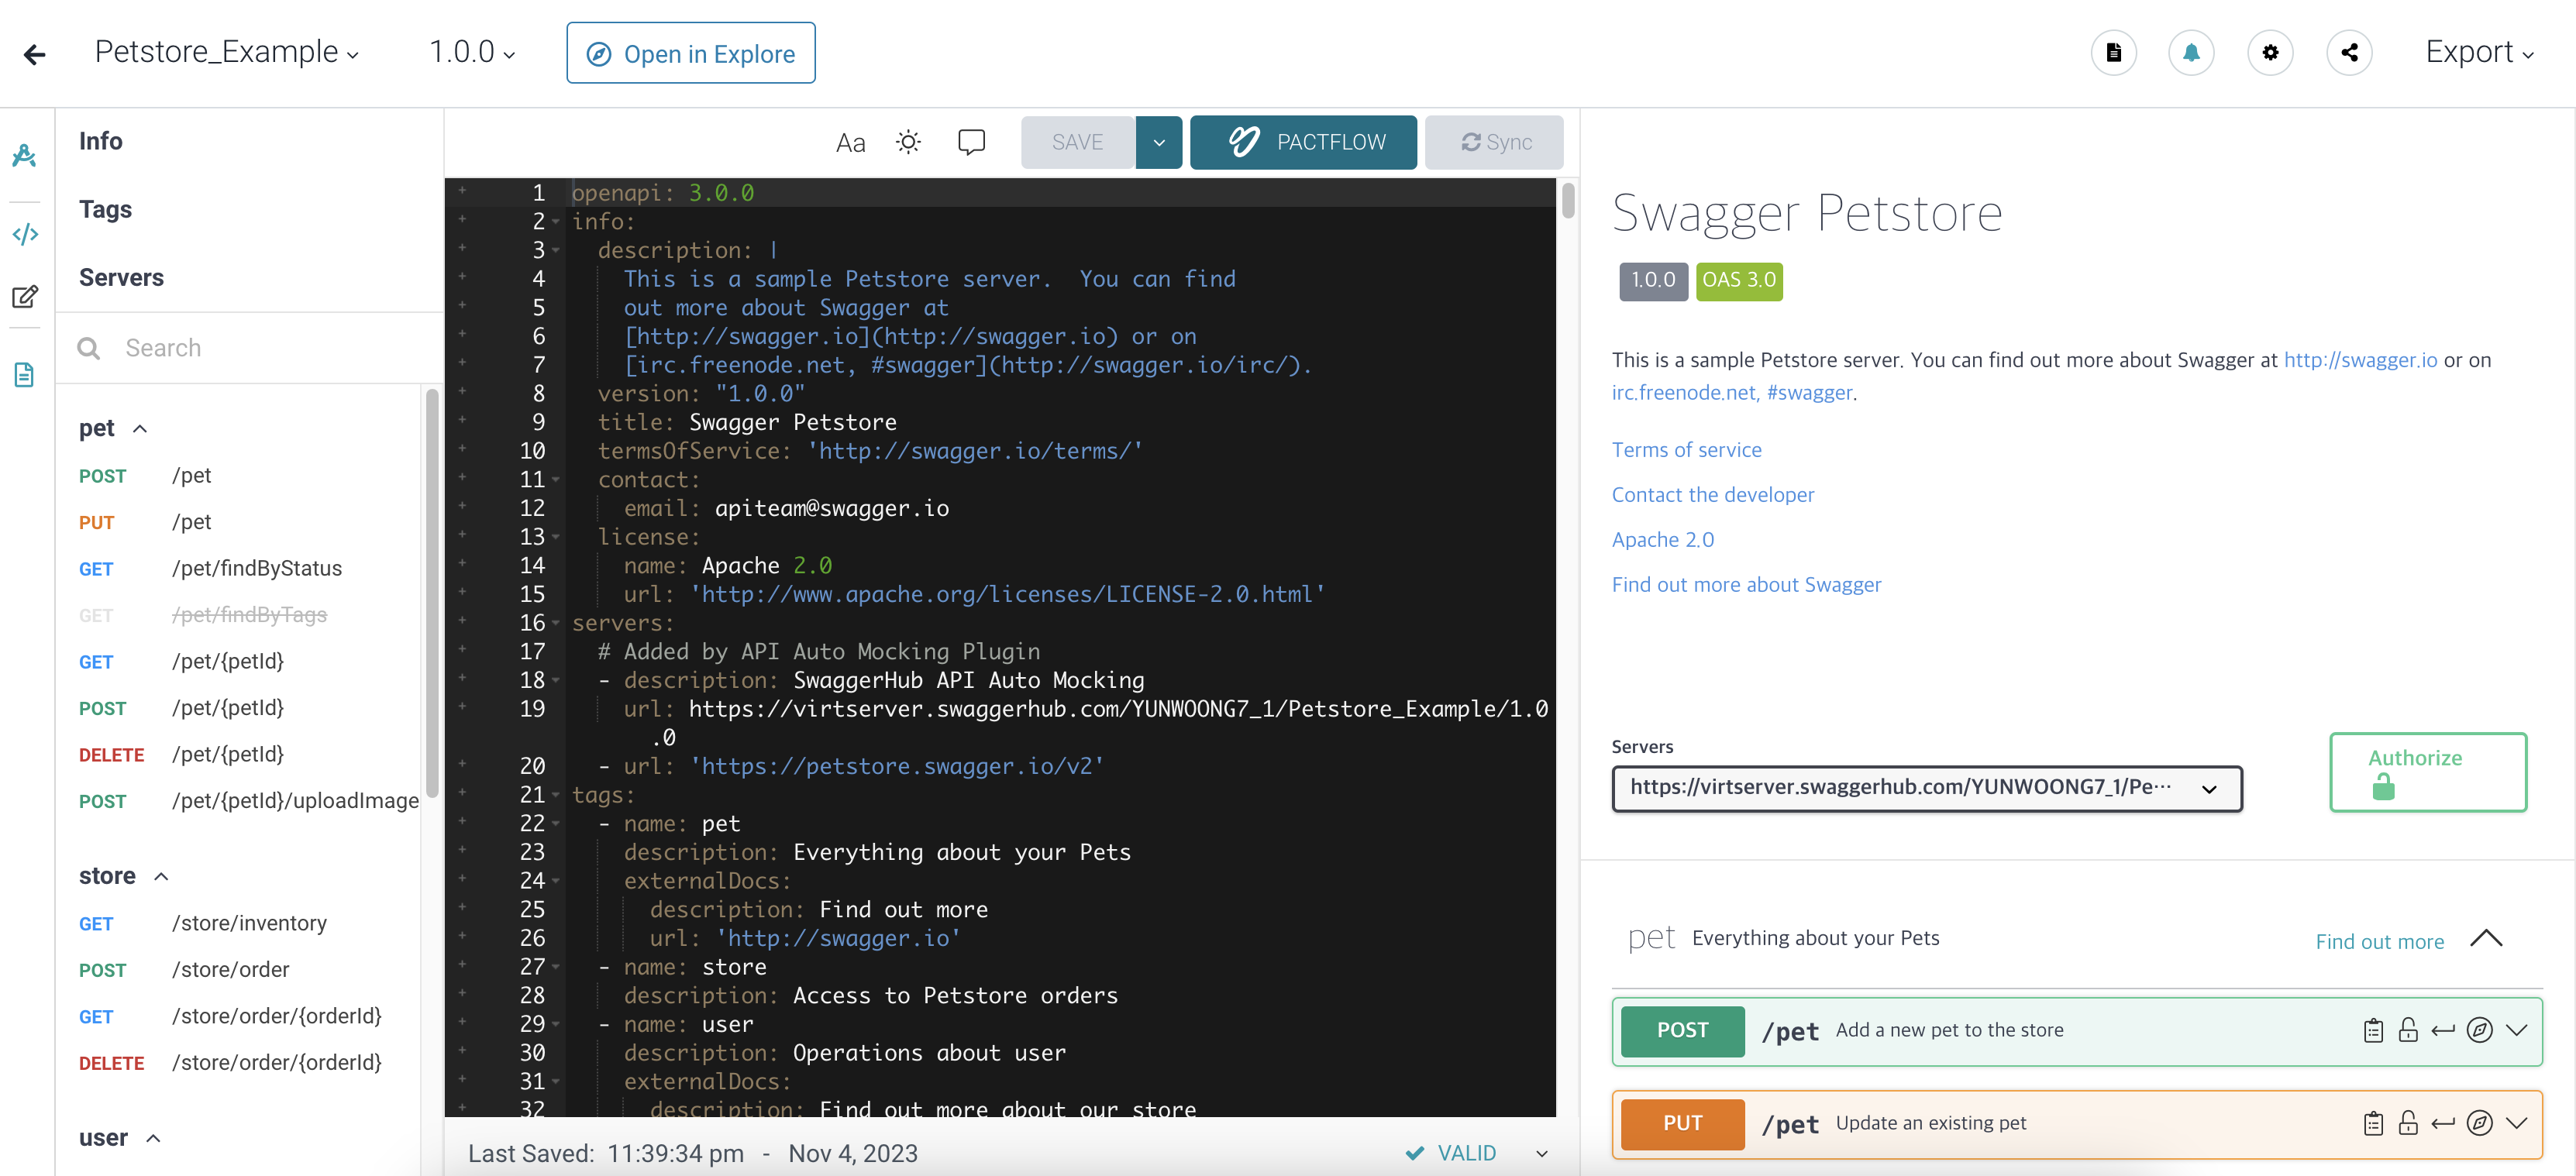
Task: Follow the Contact the developer link
Action: coord(1712,495)
